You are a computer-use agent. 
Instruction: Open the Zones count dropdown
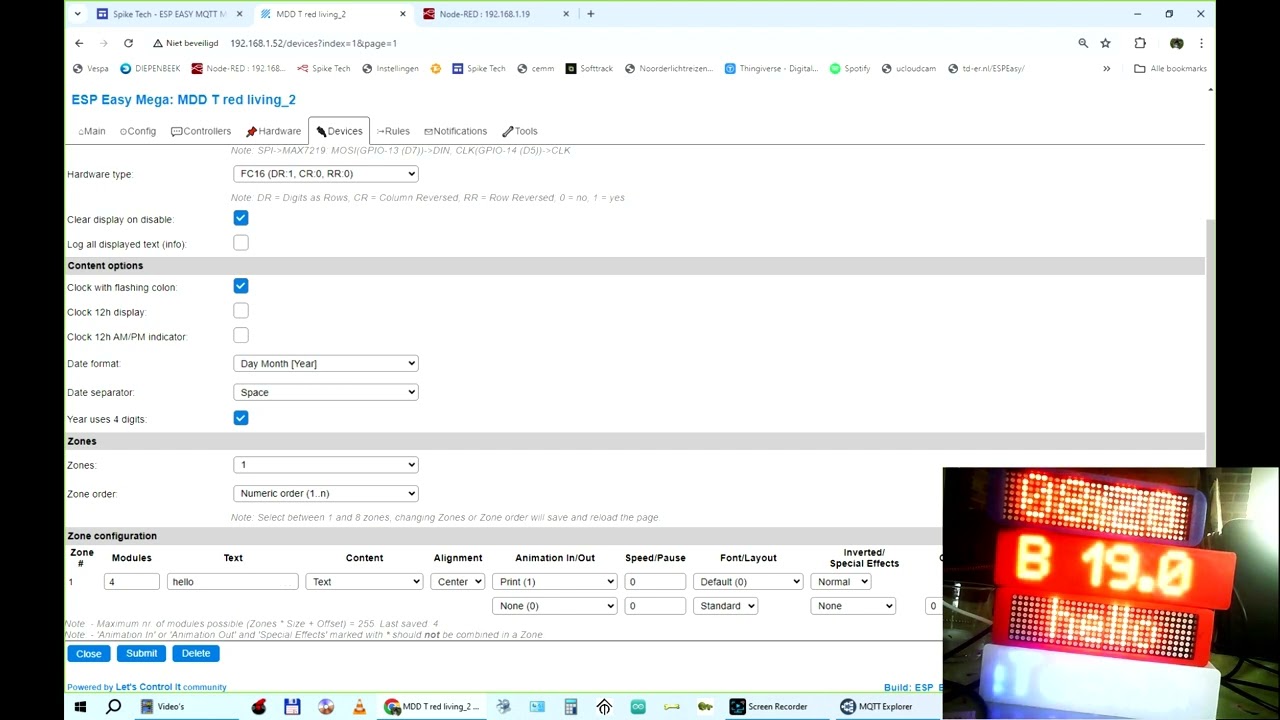click(325, 464)
